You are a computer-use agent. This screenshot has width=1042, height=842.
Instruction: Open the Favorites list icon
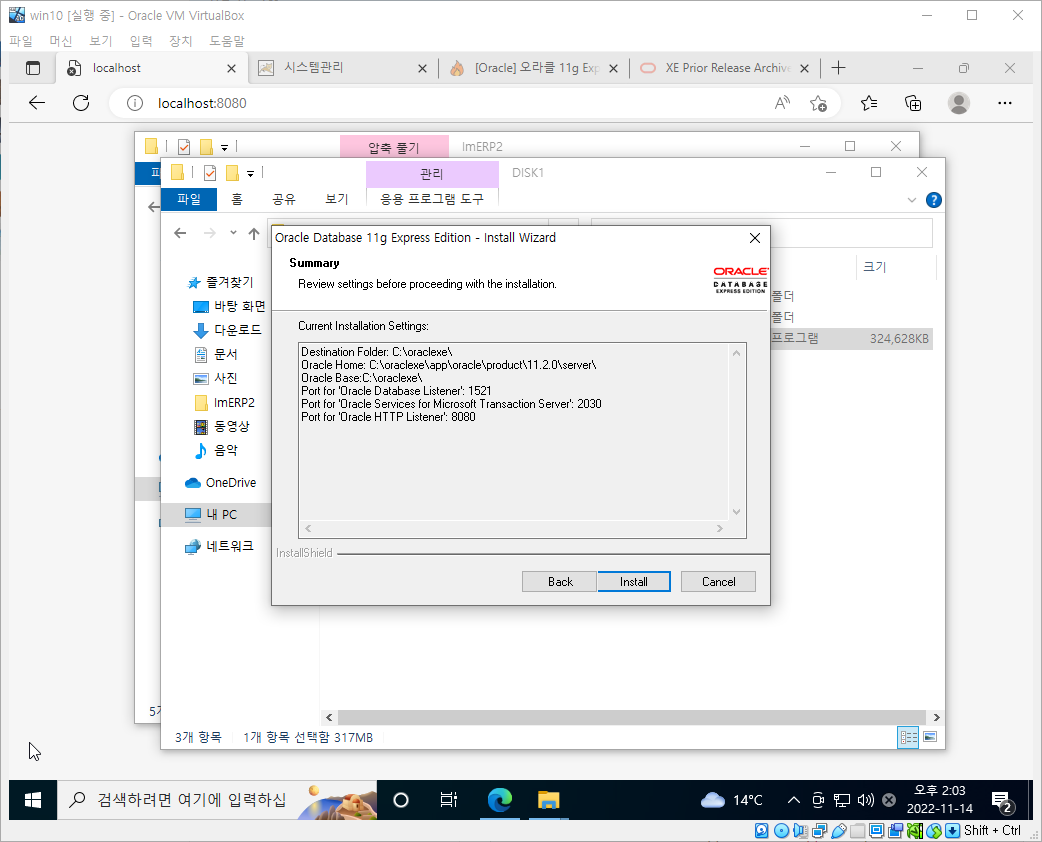tap(869, 103)
